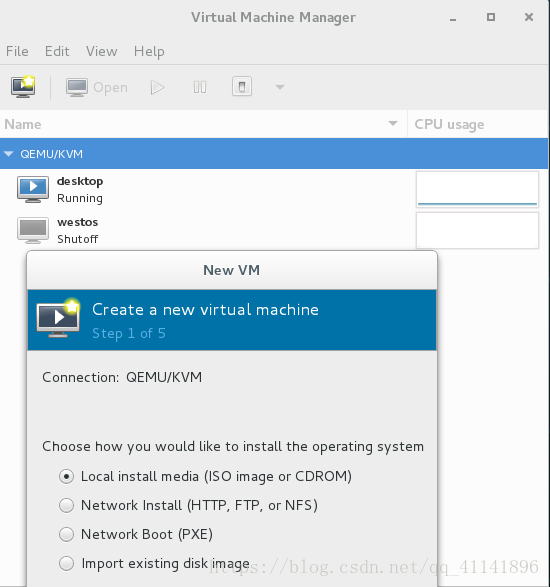This screenshot has height=587, width=550.
Task: Close the Virtual Machine Manager window
Action: tap(529, 17)
